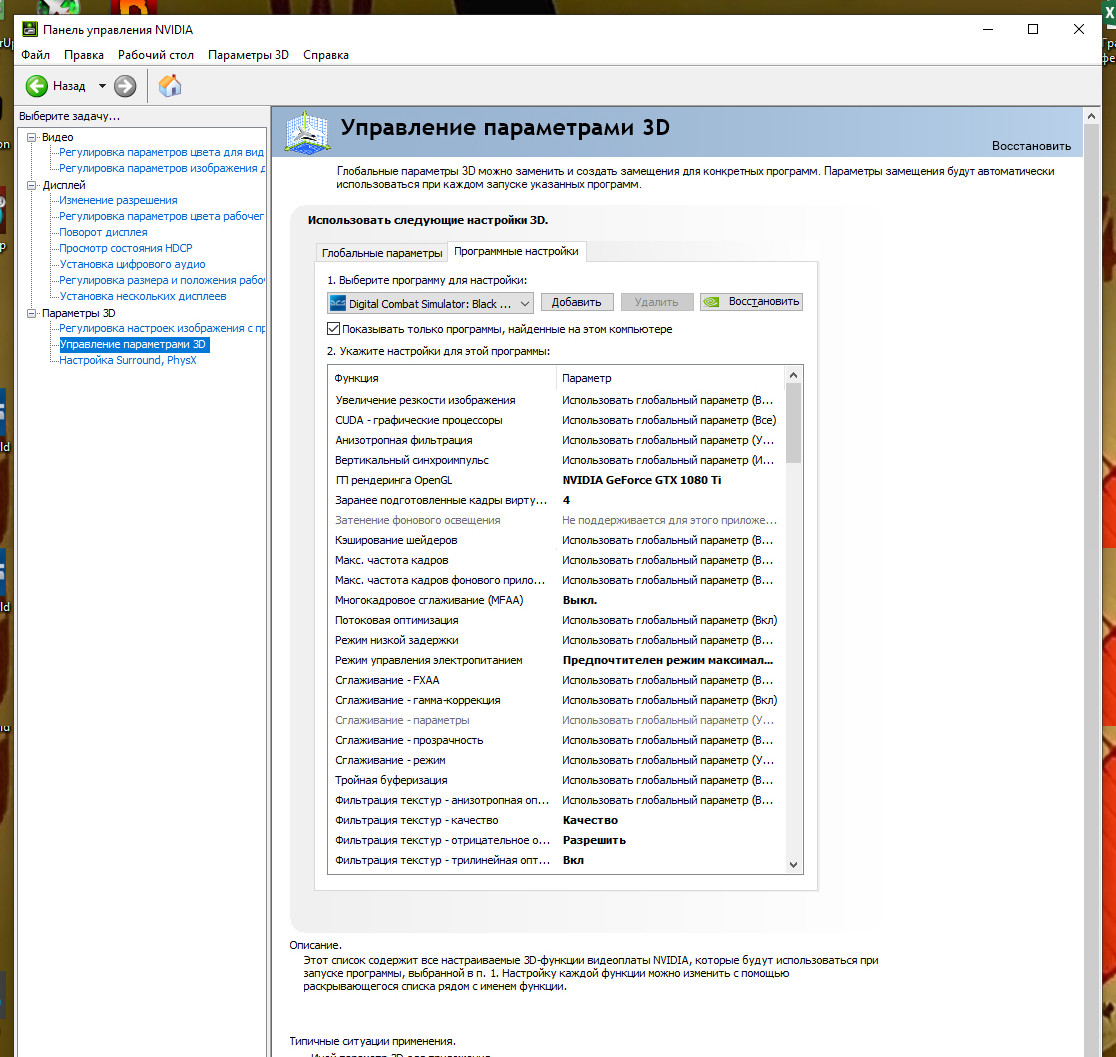This screenshot has height=1057, width=1116.
Task: Click value 4 for pre-rendered VR frames
Action: click(x=567, y=500)
